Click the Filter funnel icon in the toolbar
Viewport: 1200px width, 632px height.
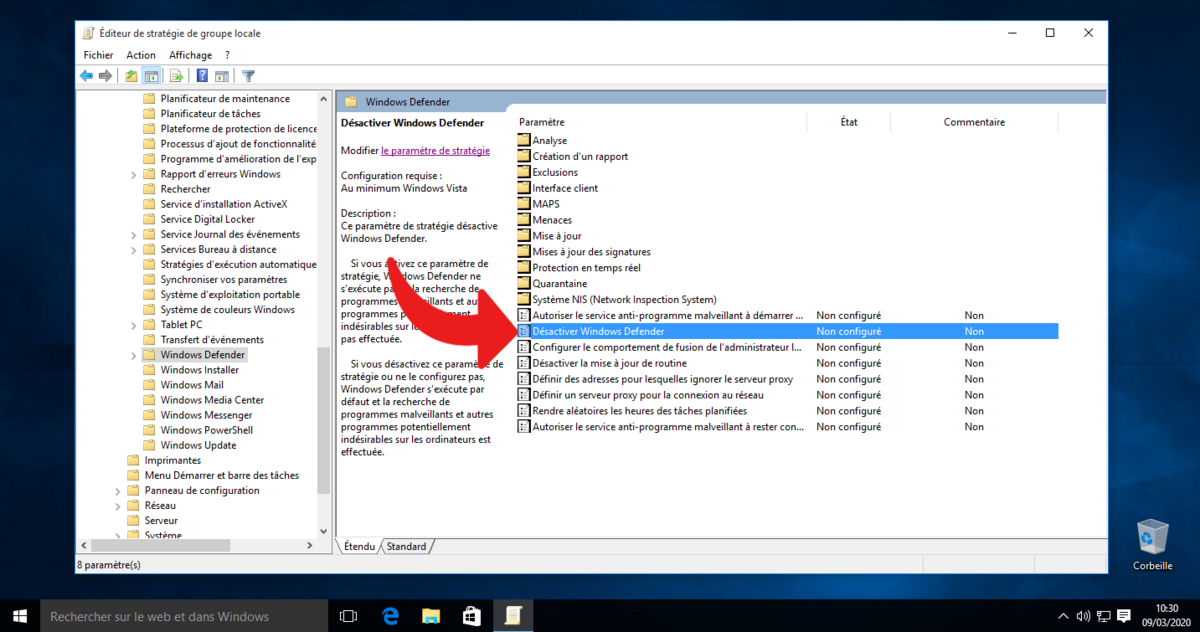point(249,76)
